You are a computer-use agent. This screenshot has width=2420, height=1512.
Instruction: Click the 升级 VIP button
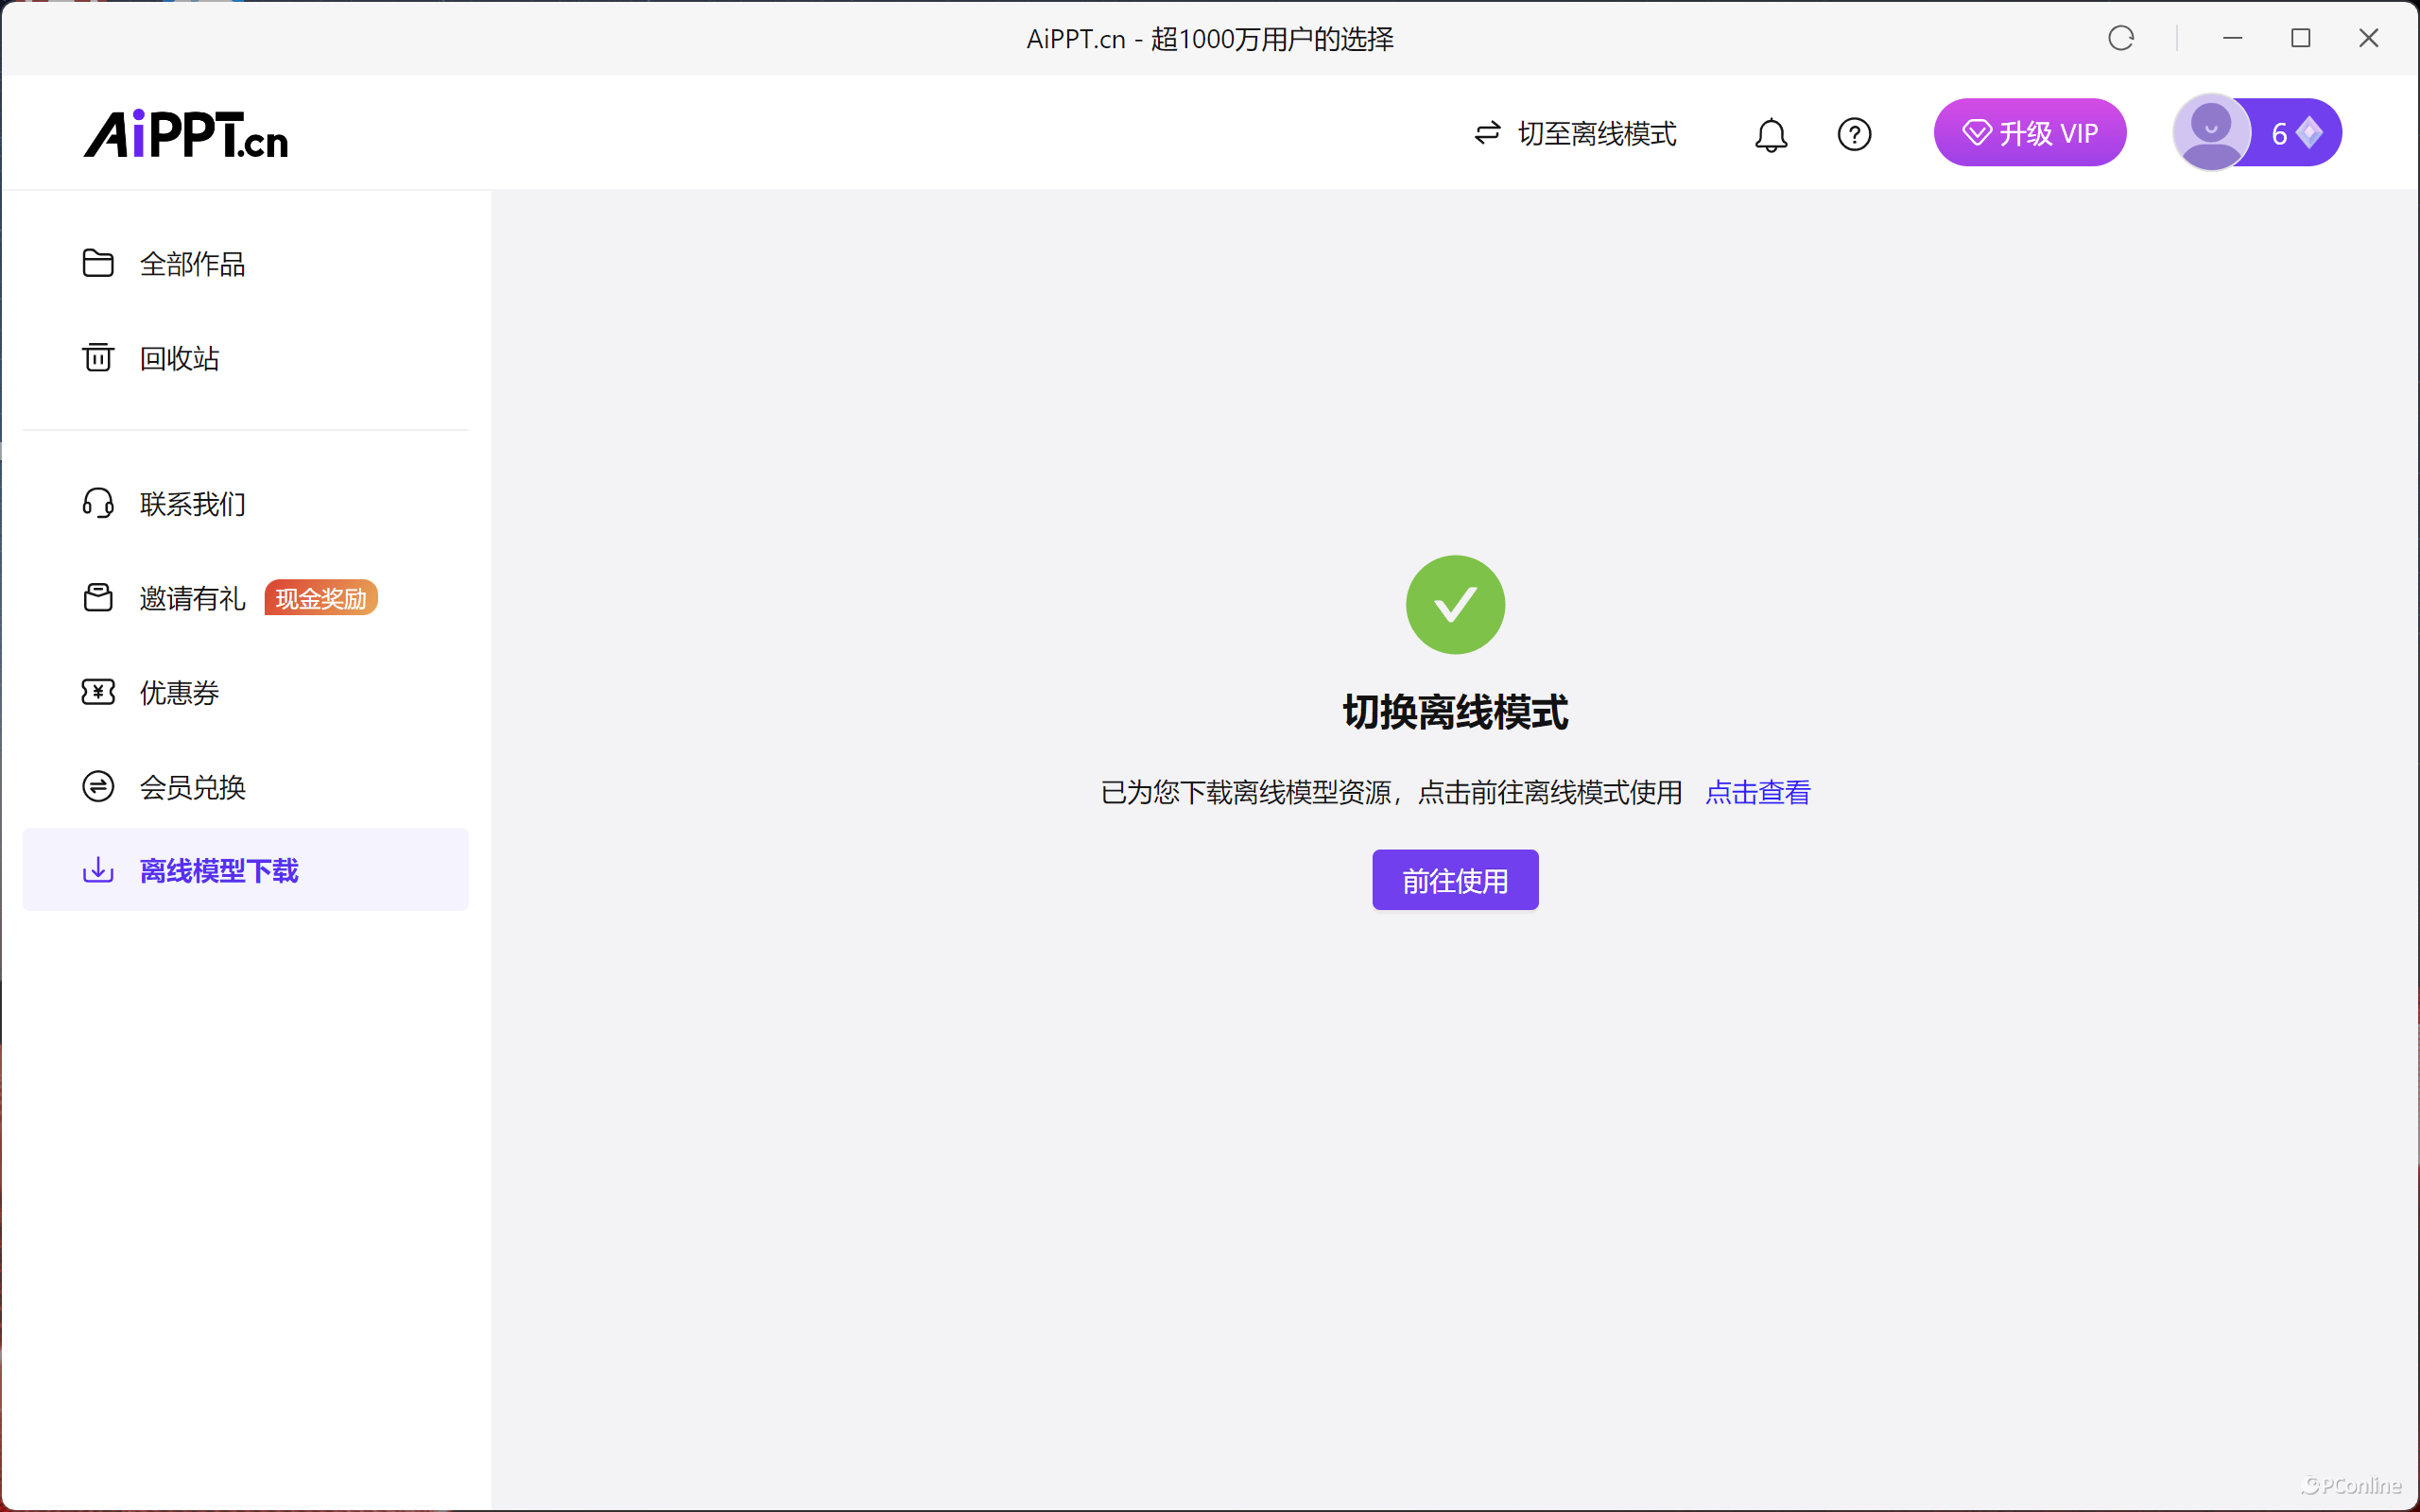(x=2029, y=133)
